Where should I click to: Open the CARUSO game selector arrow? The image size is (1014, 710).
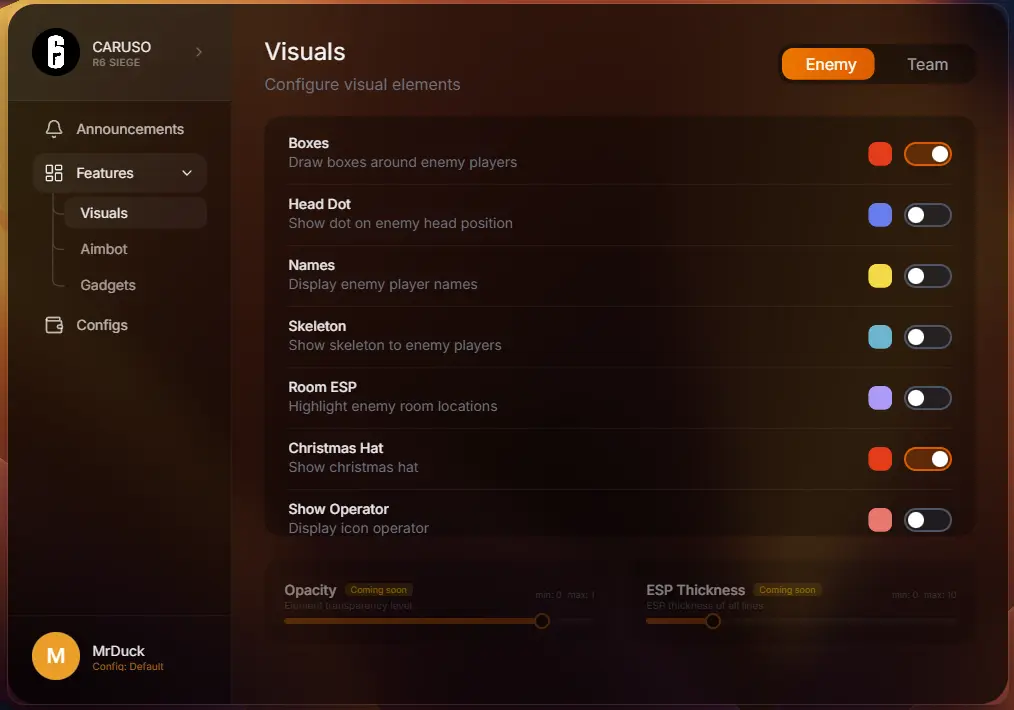tap(198, 52)
